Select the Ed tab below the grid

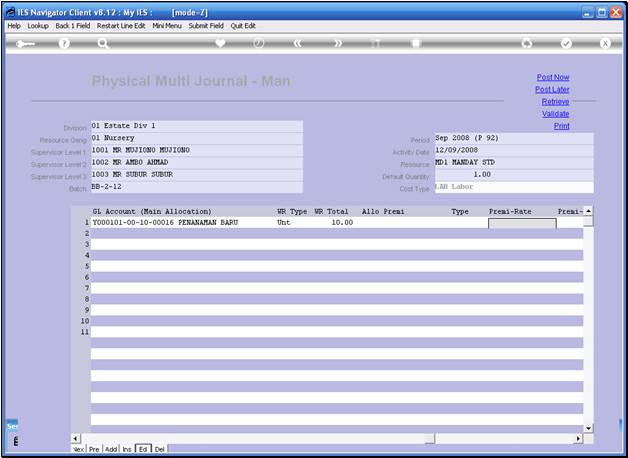(x=143, y=449)
